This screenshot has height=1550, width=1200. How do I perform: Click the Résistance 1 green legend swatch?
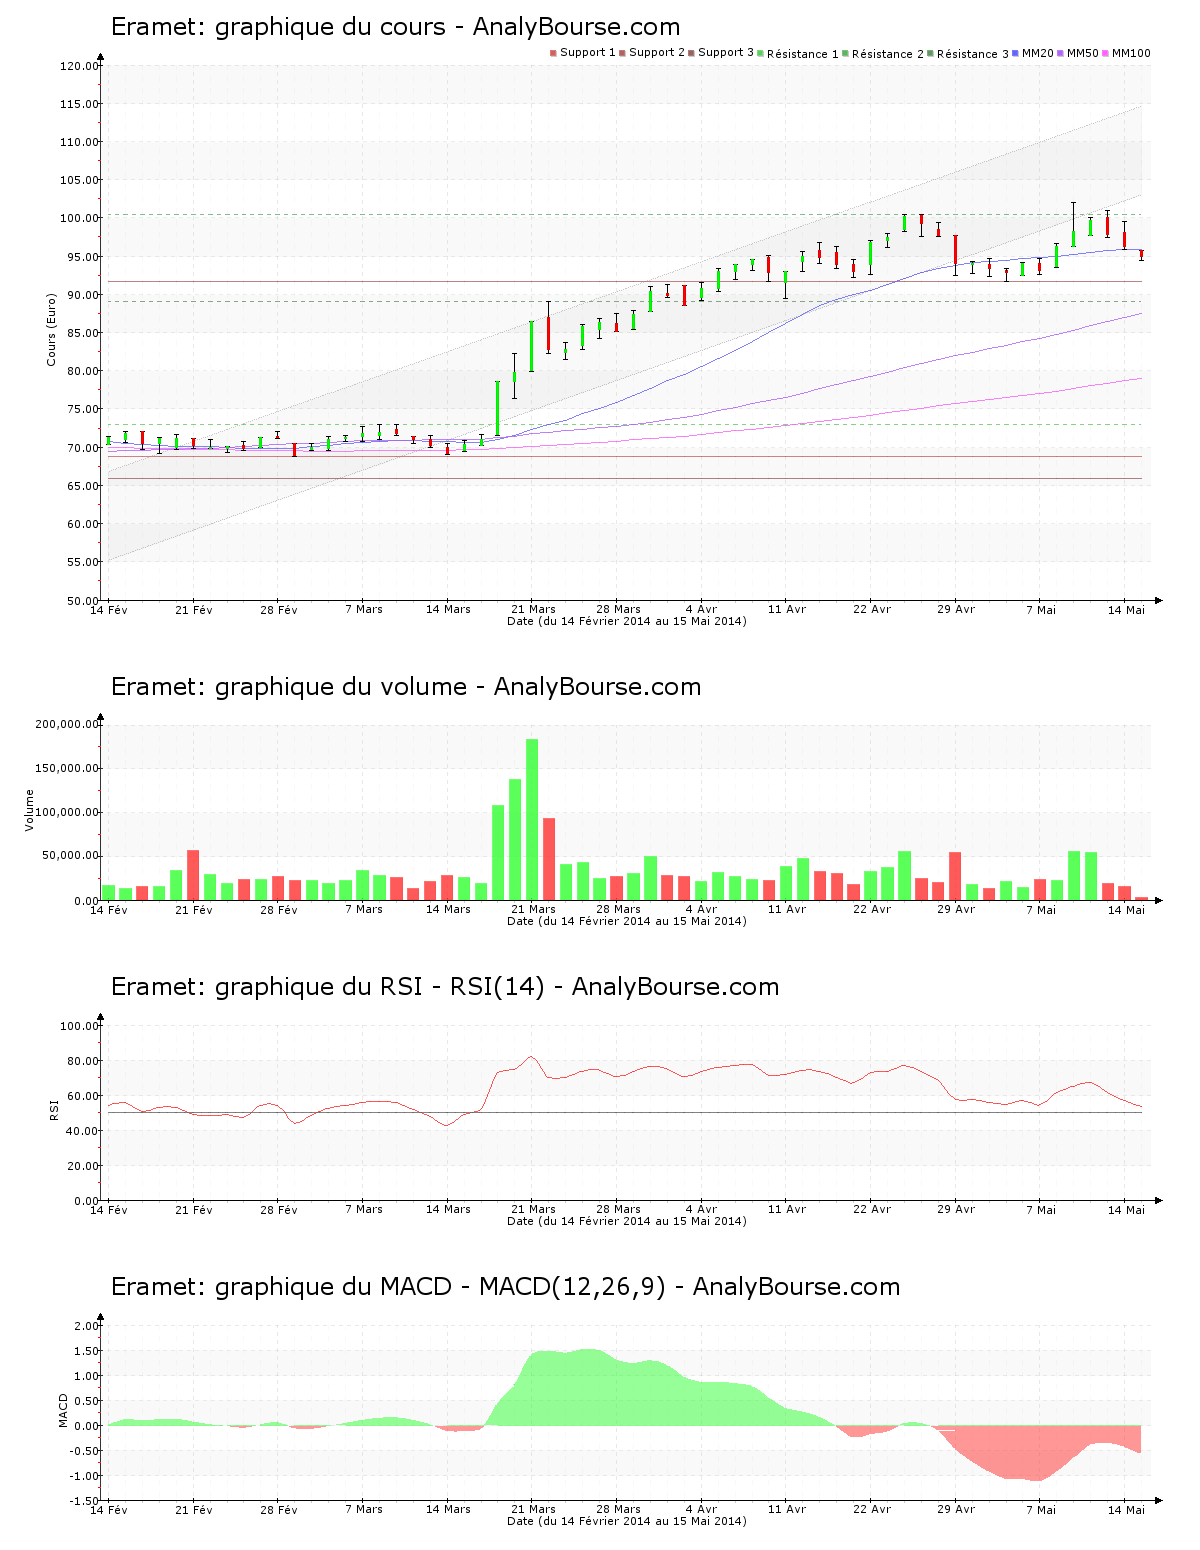point(761,53)
